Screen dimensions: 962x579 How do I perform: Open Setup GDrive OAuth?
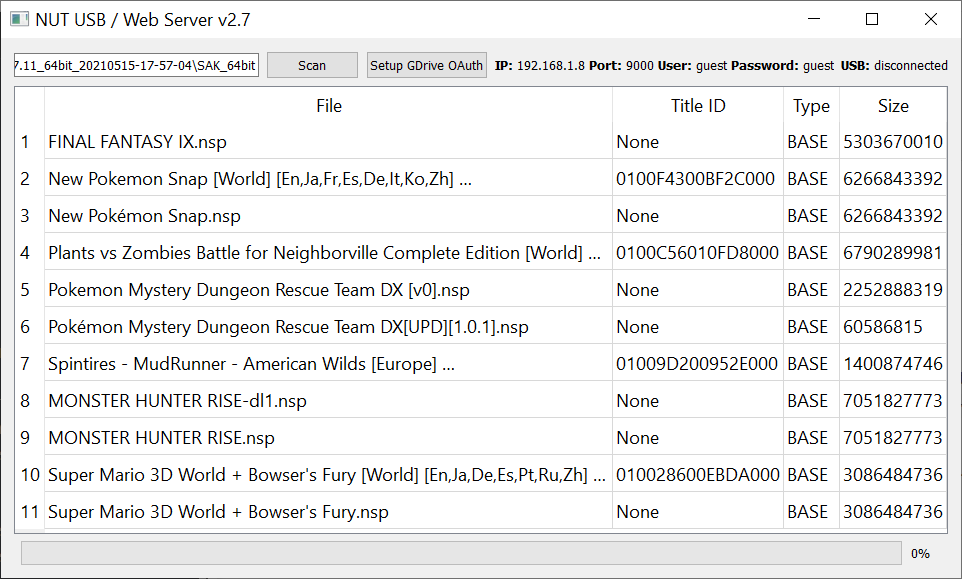[426, 65]
